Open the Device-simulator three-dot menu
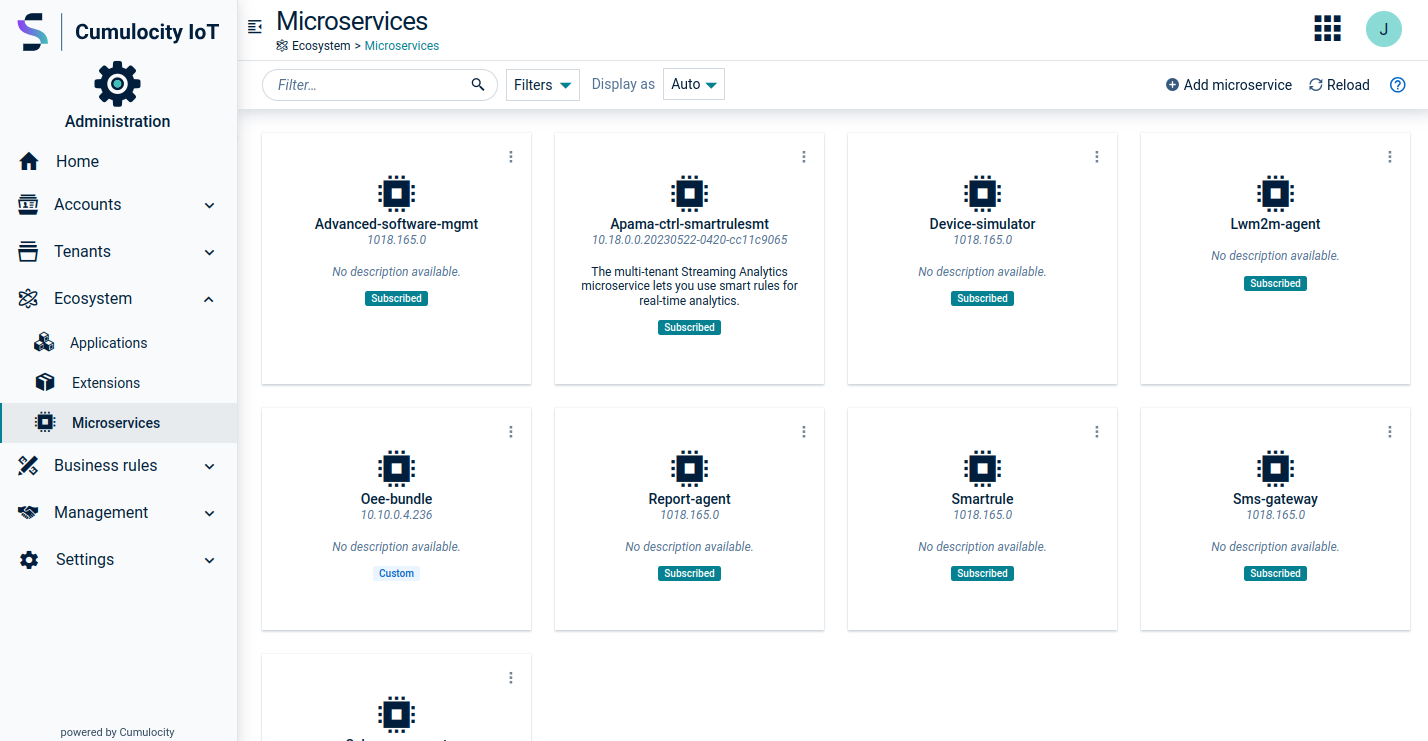Screen dimensions: 1428x741 coord(1097,157)
